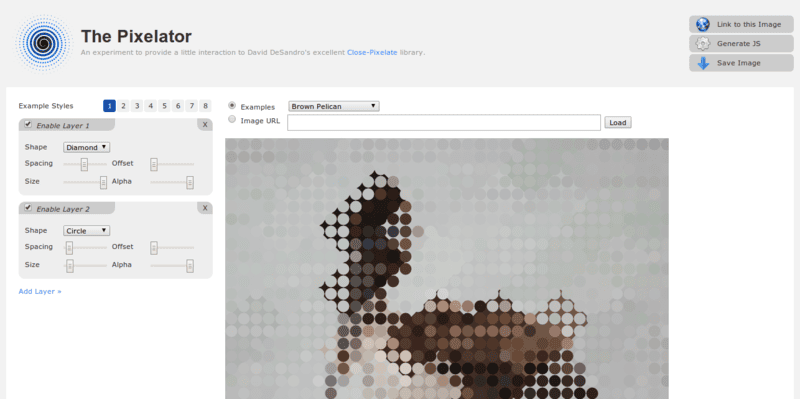The image size is (800, 399).
Task: Uncheck Enable Layer 1 checkbox
Action: coord(28,124)
